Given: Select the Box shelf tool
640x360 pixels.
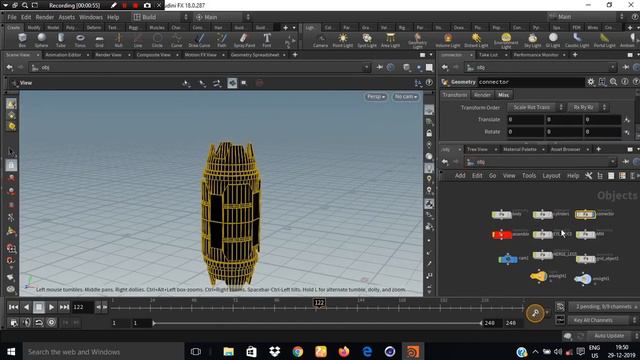Looking at the screenshot, I should pos(22,40).
